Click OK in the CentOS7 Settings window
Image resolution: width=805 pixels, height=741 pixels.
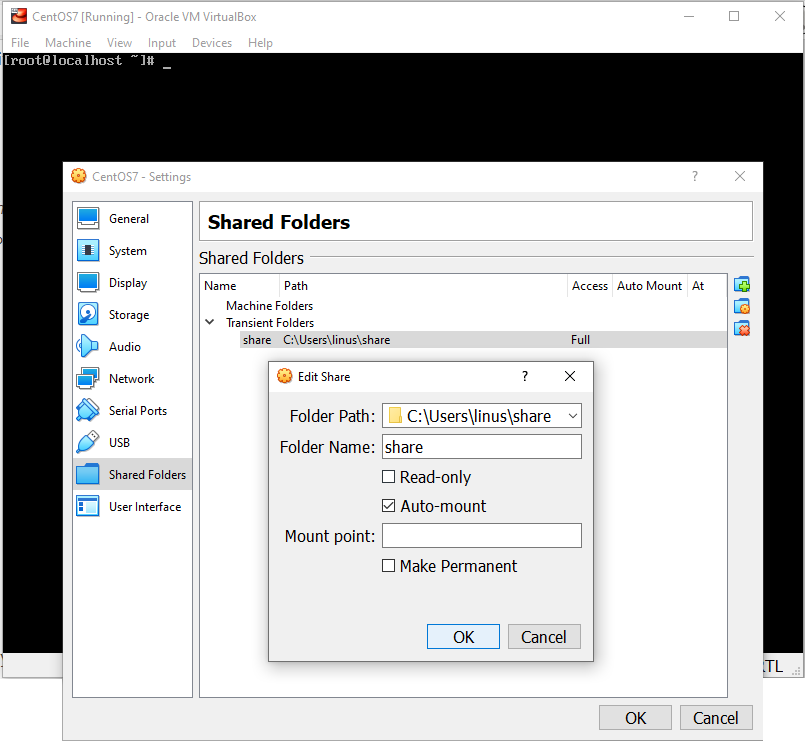pyautogui.click(x=635, y=717)
